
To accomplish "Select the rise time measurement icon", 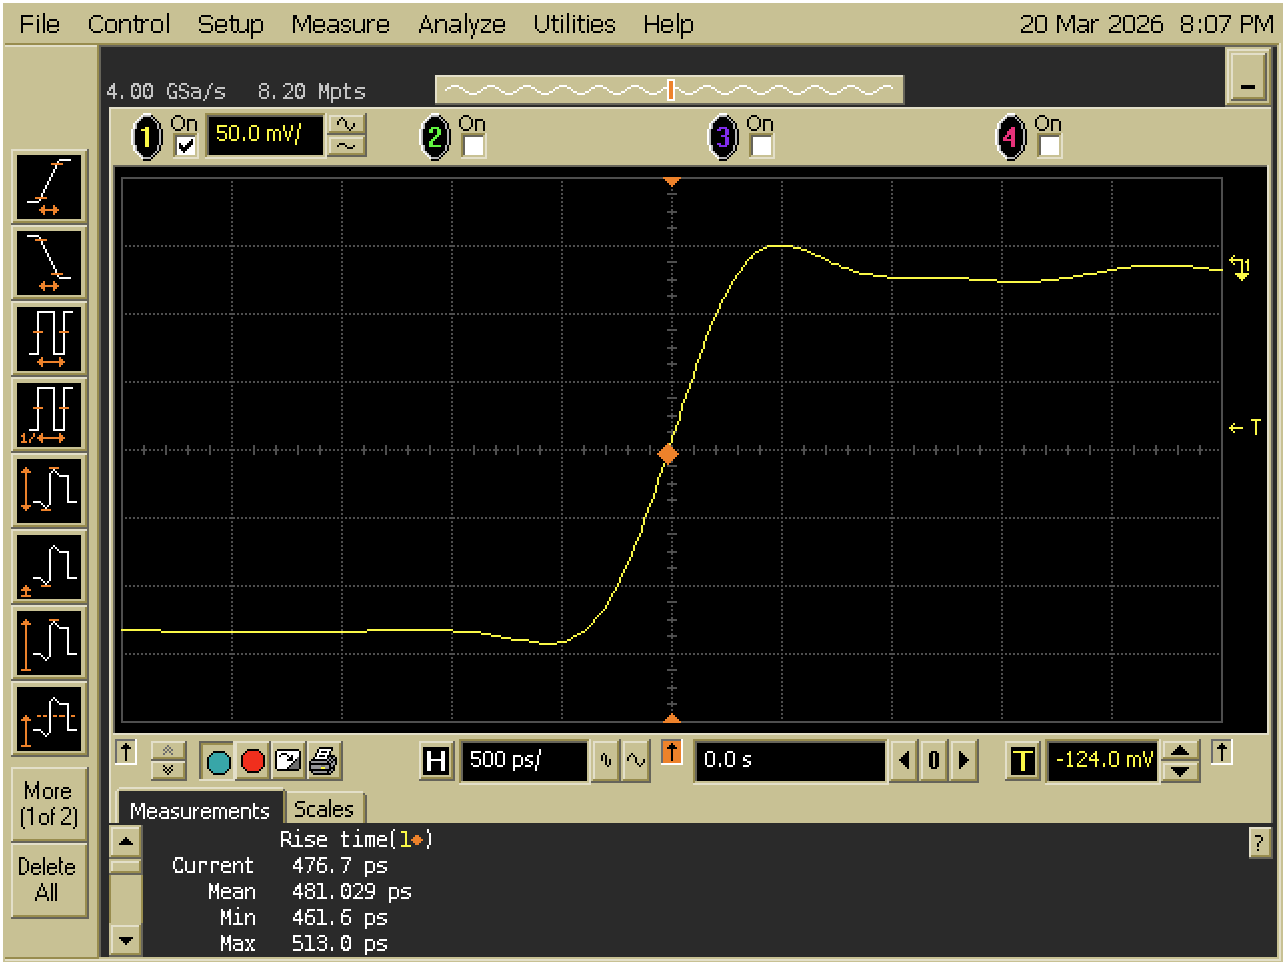I will 49,187.
